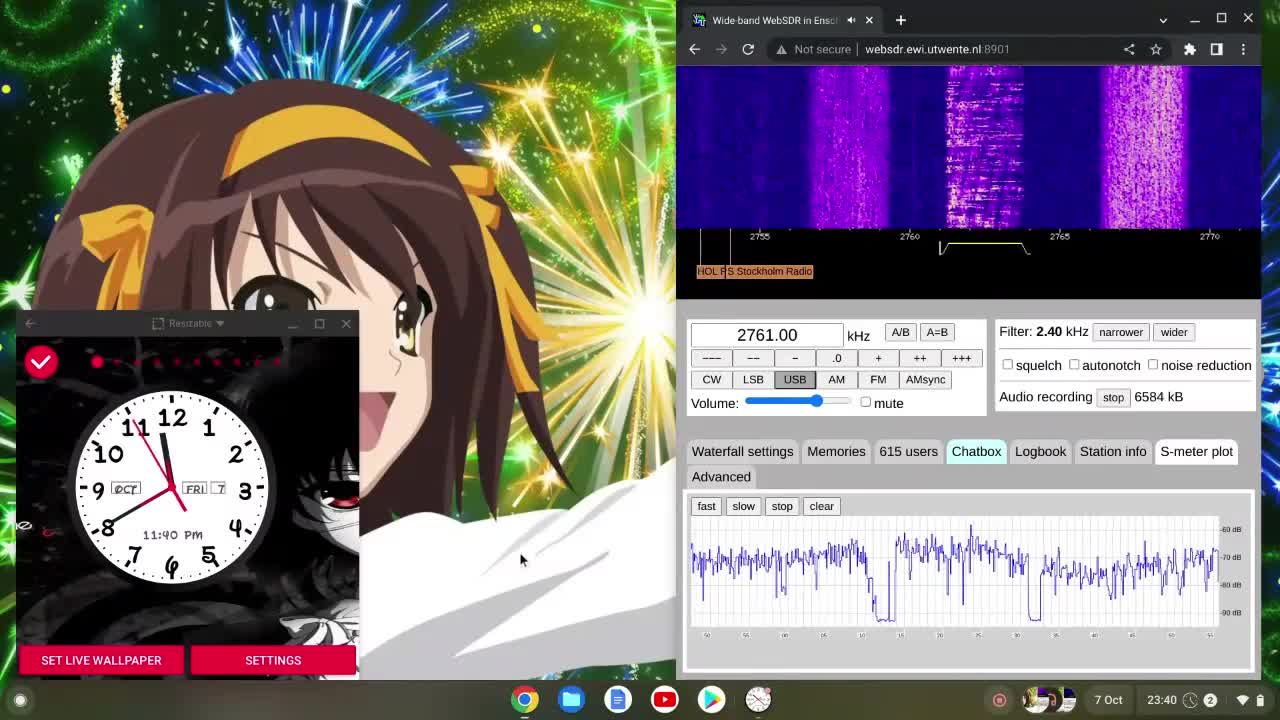Viewport: 1280px width, 720px height.
Task: Open the ChromeOS launcher
Action: pos(20,700)
